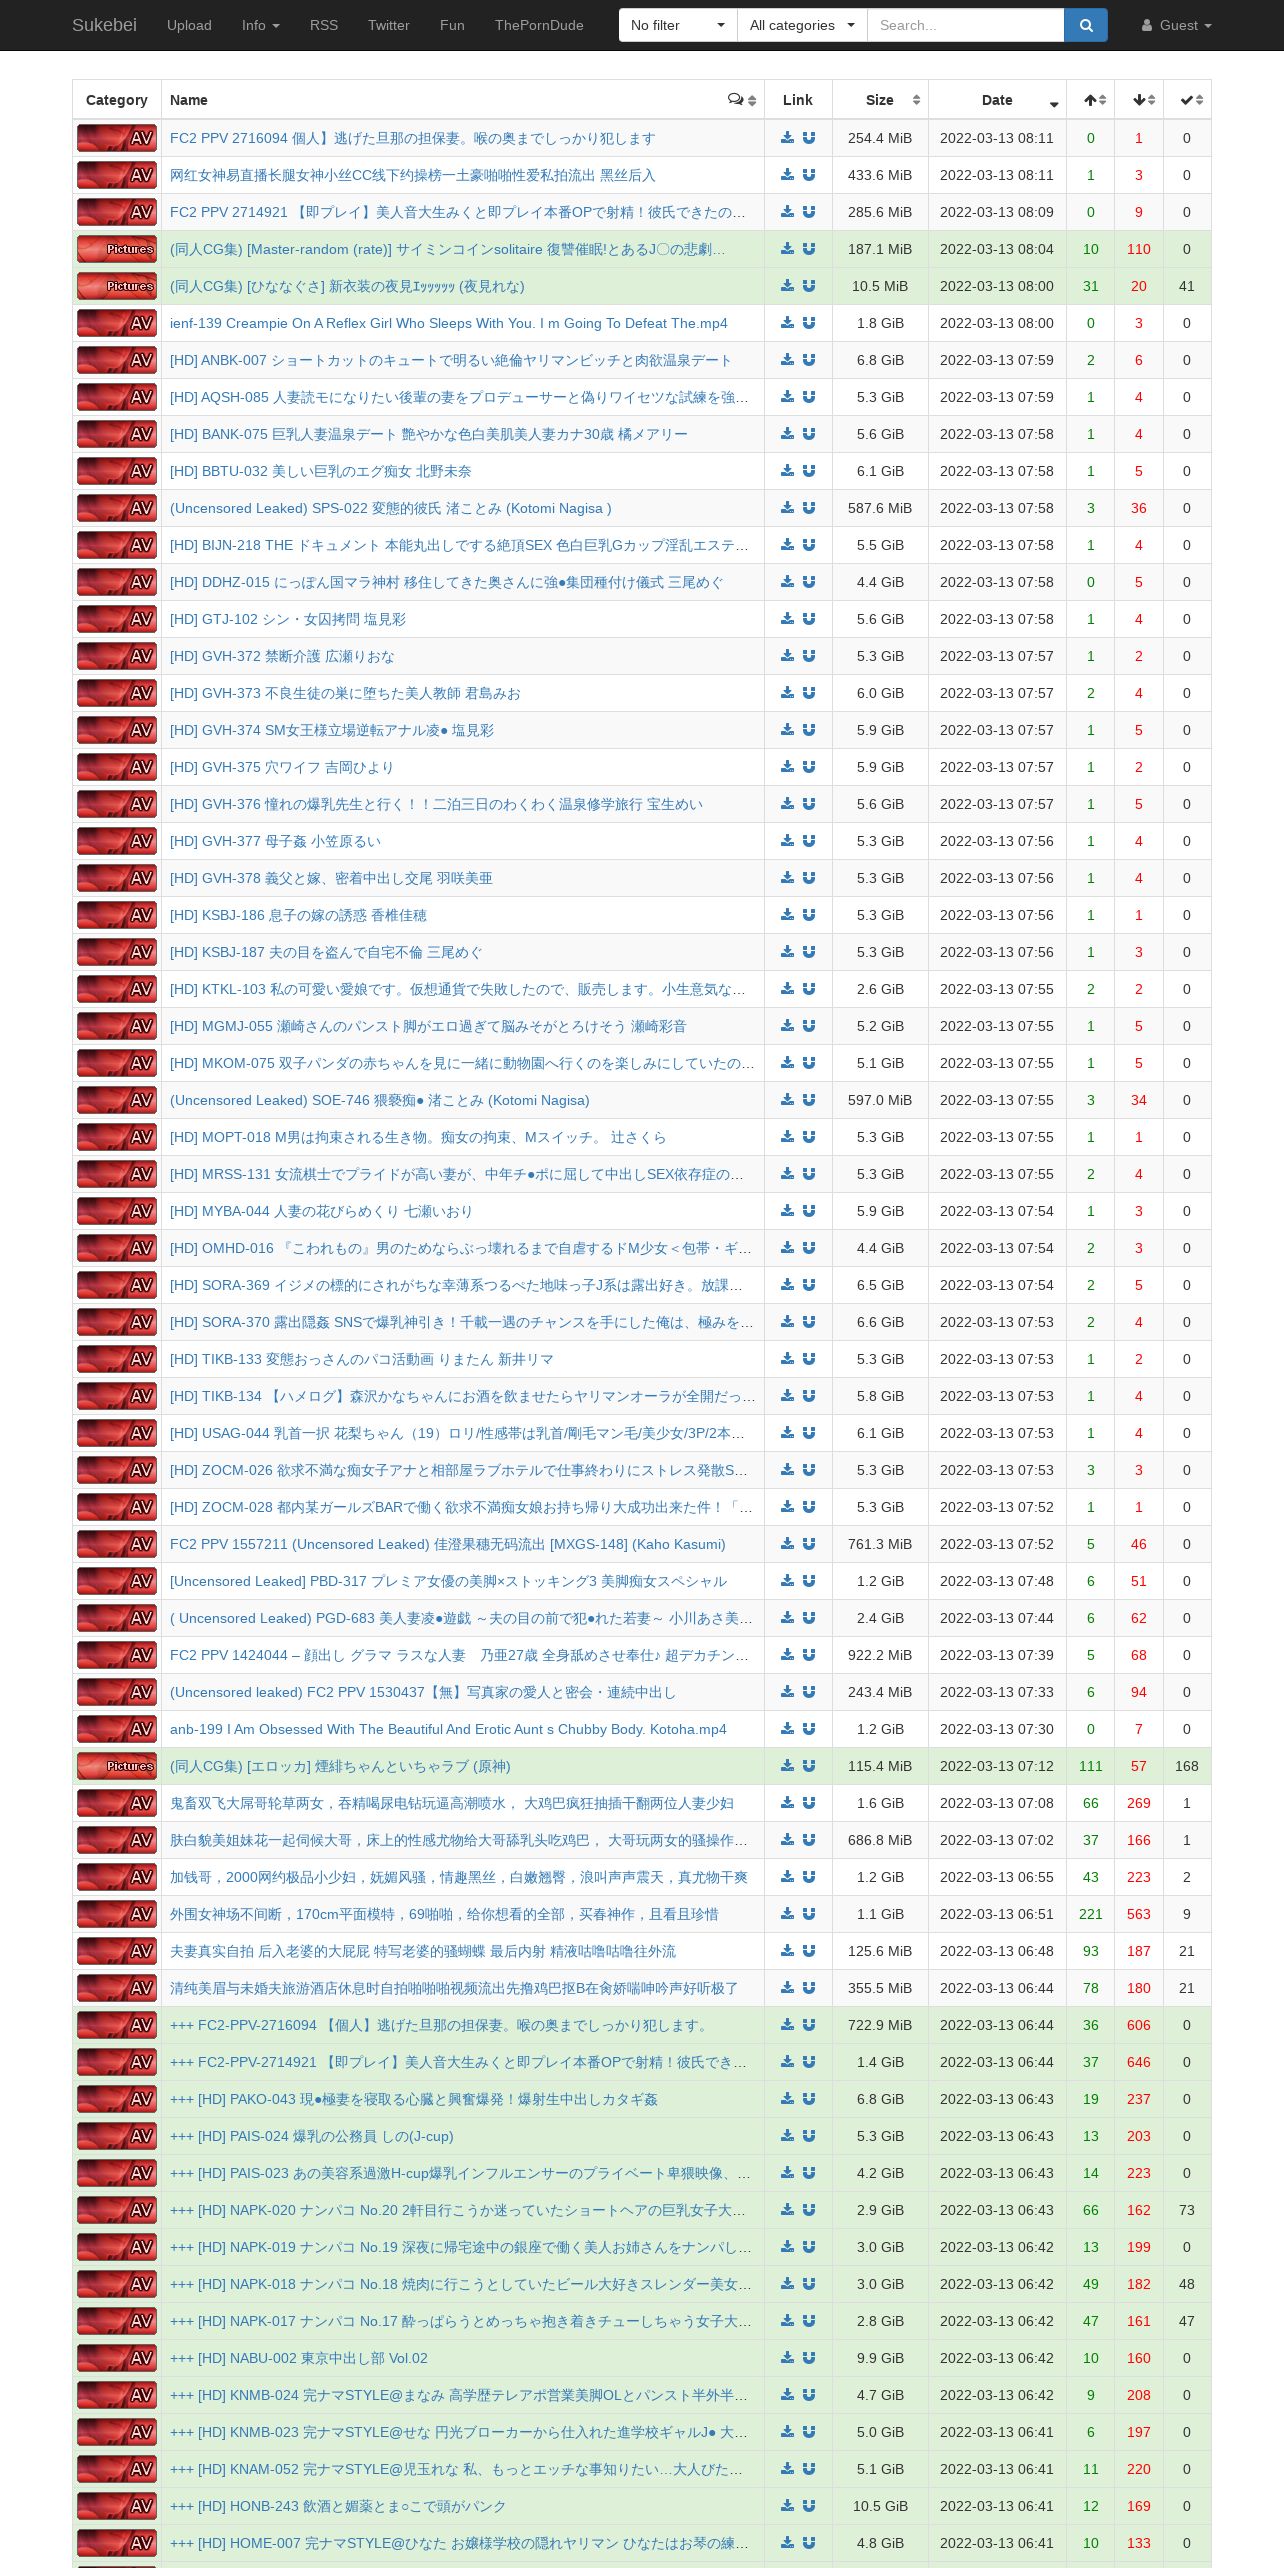
Task: Click the search magnifier button
Action: pos(1086,25)
